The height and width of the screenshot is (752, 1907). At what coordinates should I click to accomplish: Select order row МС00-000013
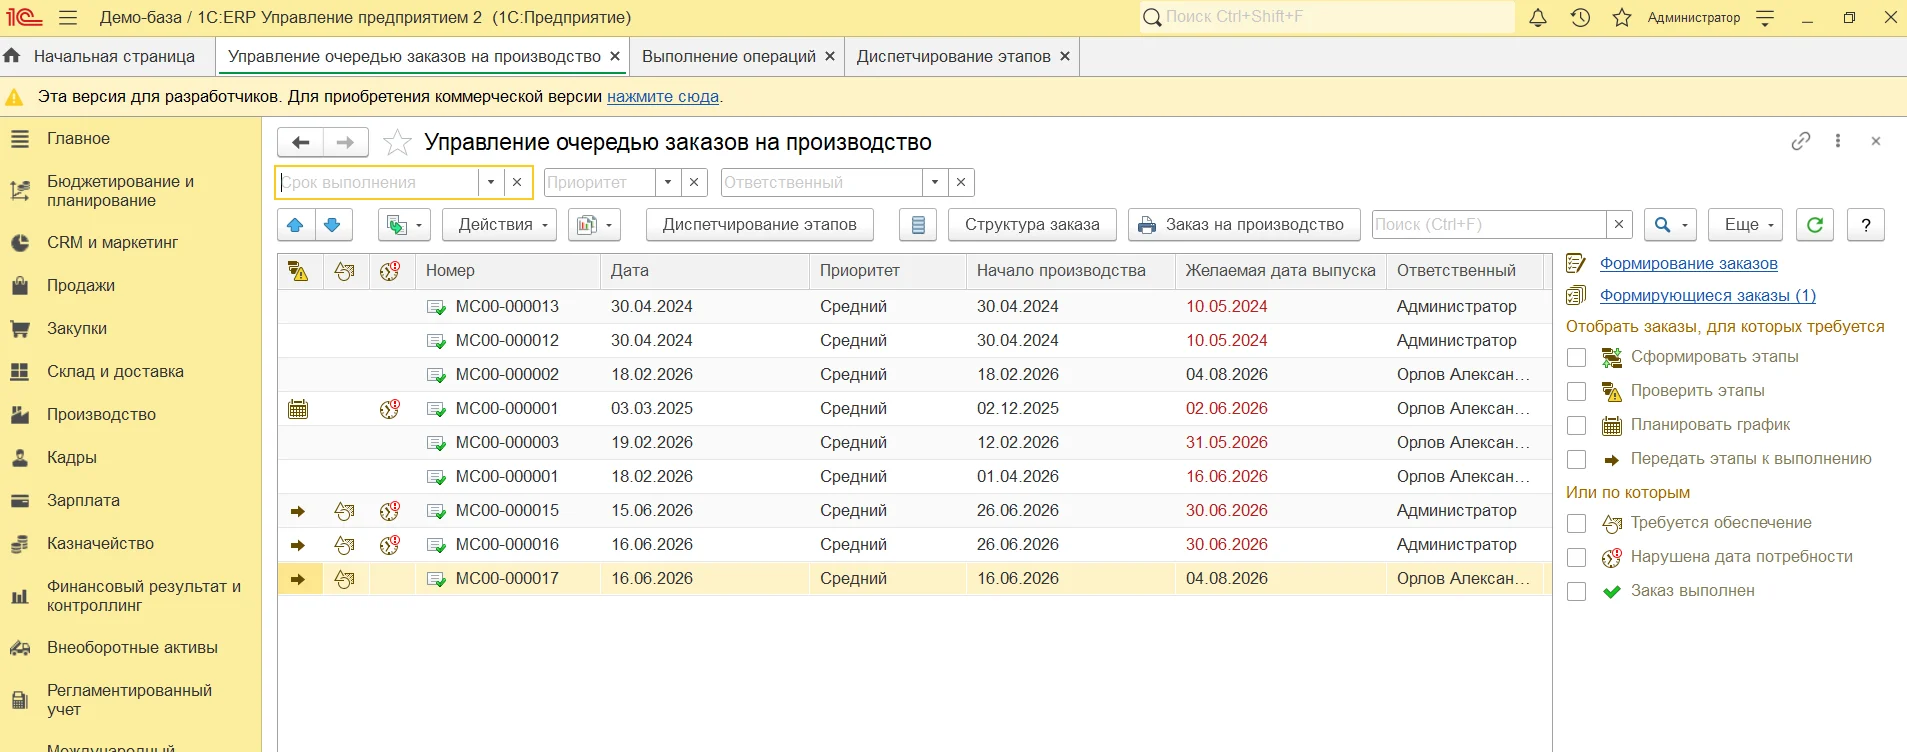[x=914, y=307]
